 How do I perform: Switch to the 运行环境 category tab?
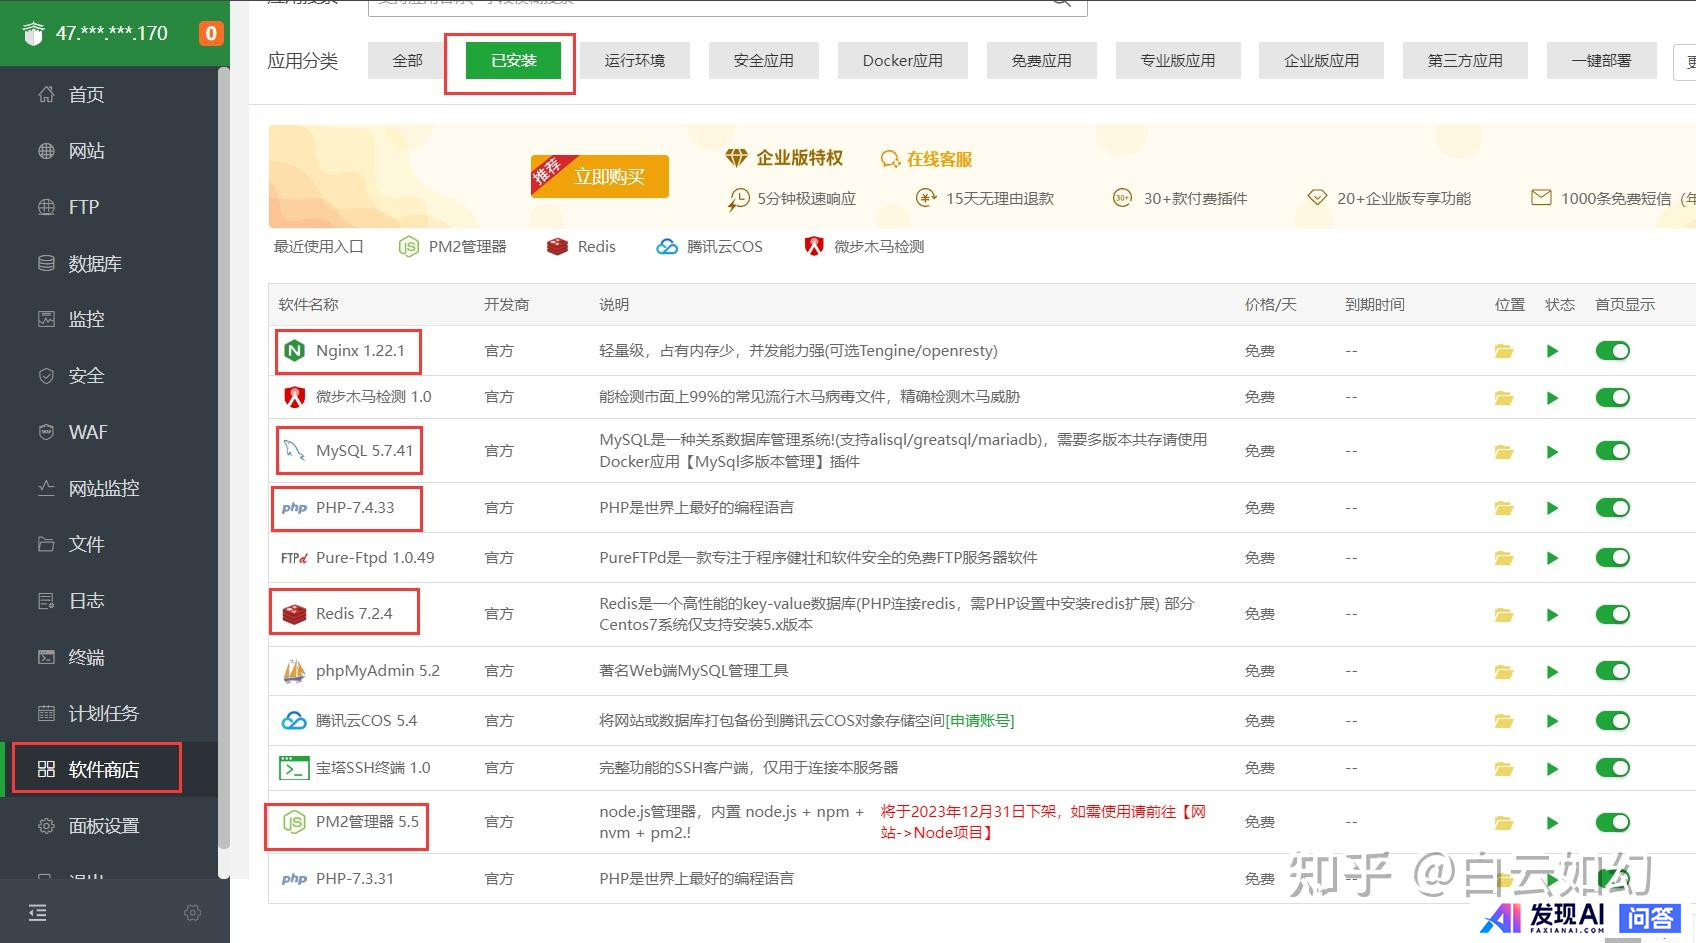pos(634,61)
